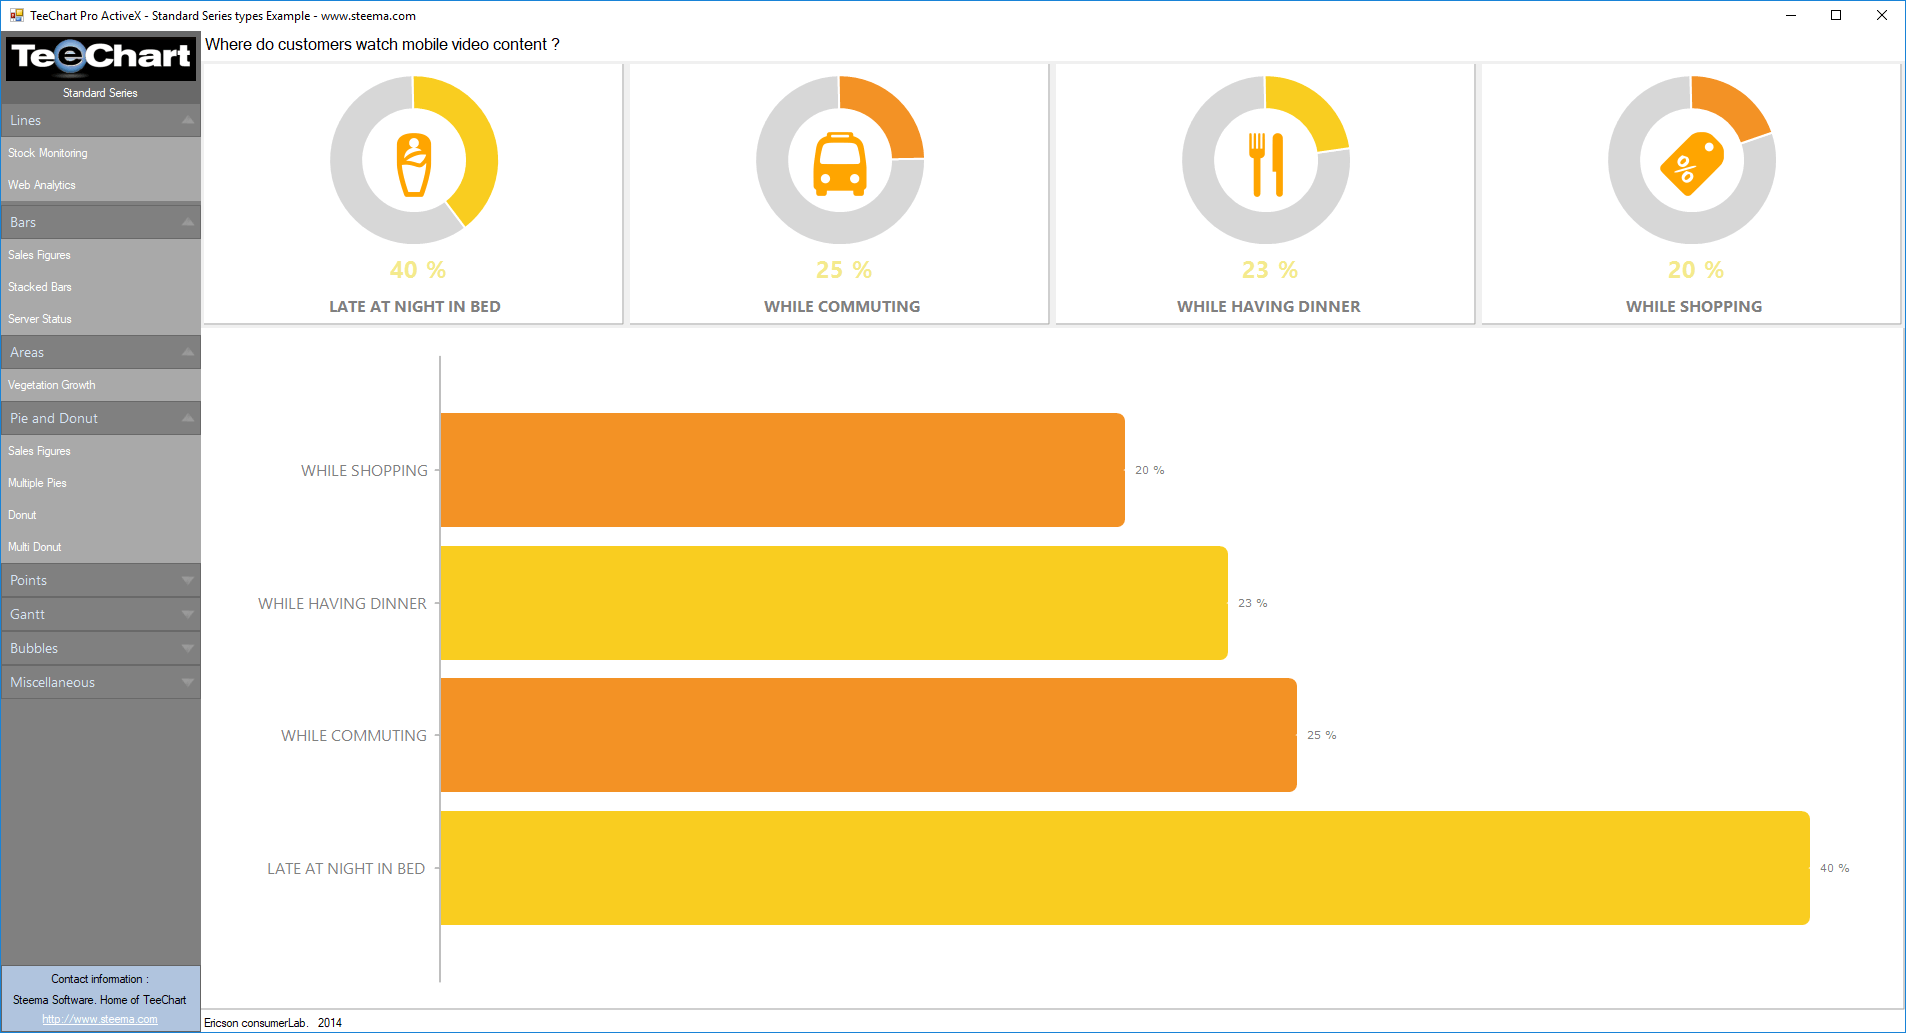Click the drink cup icon in first donut
1906x1033 pixels.
click(x=414, y=165)
